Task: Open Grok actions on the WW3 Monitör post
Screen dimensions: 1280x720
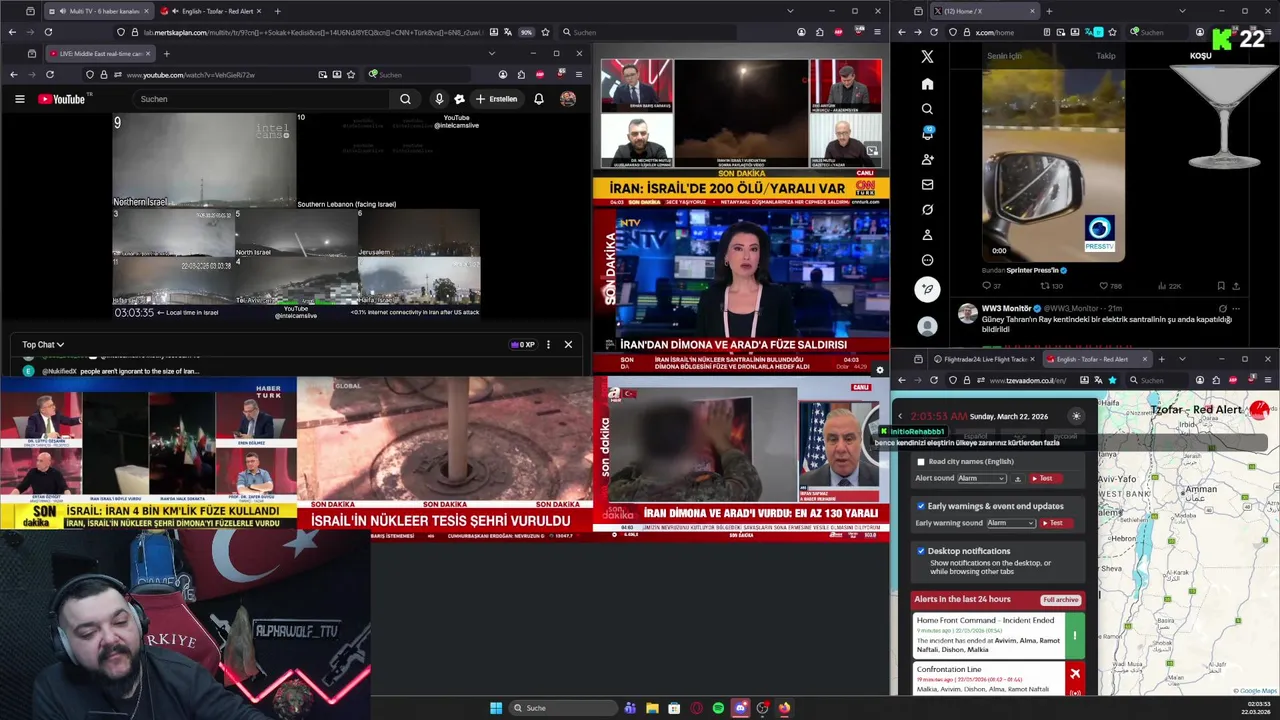Action: point(1222,308)
